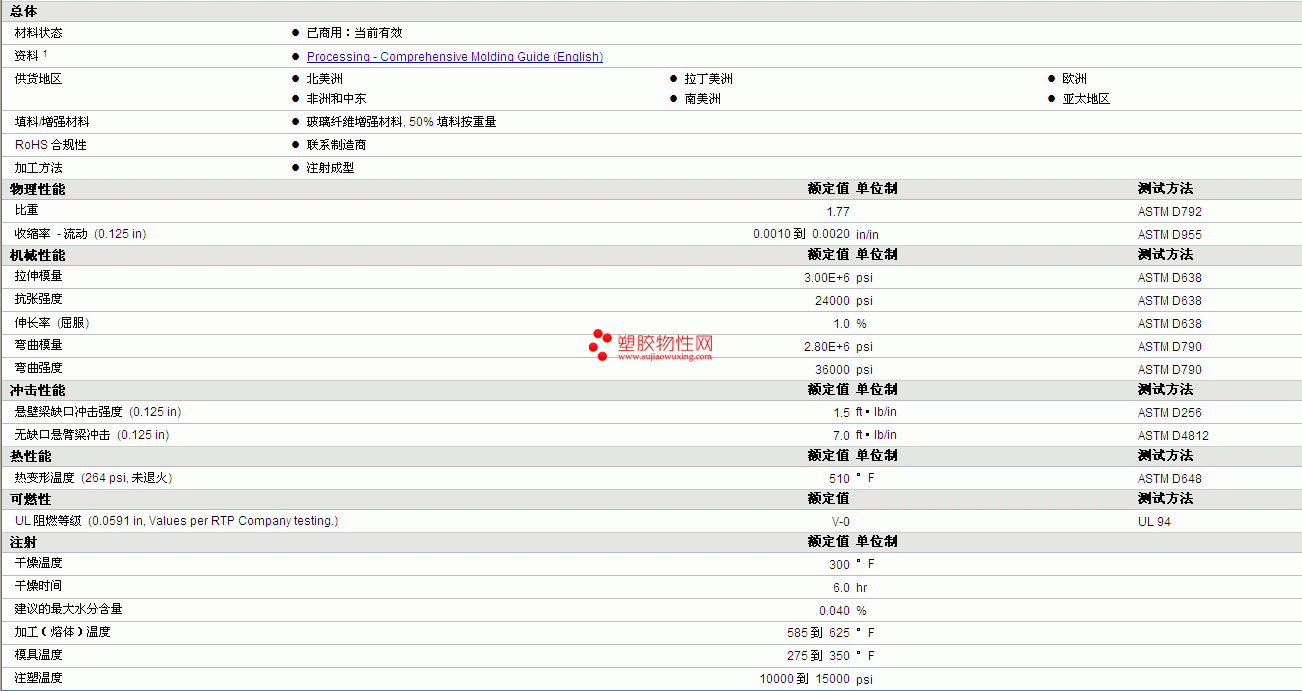Click the 物理性能 section header
Viewport: 1302px width, 691px height.
[x=38, y=189]
